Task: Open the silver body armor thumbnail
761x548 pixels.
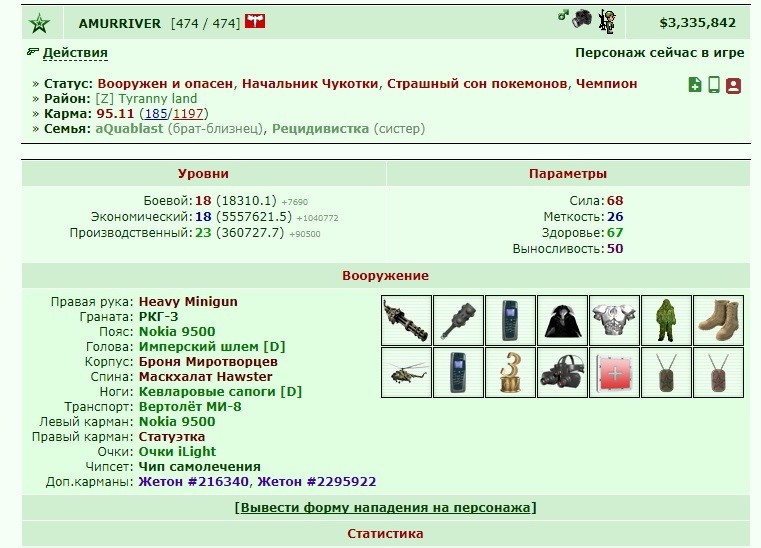Action: tap(614, 320)
